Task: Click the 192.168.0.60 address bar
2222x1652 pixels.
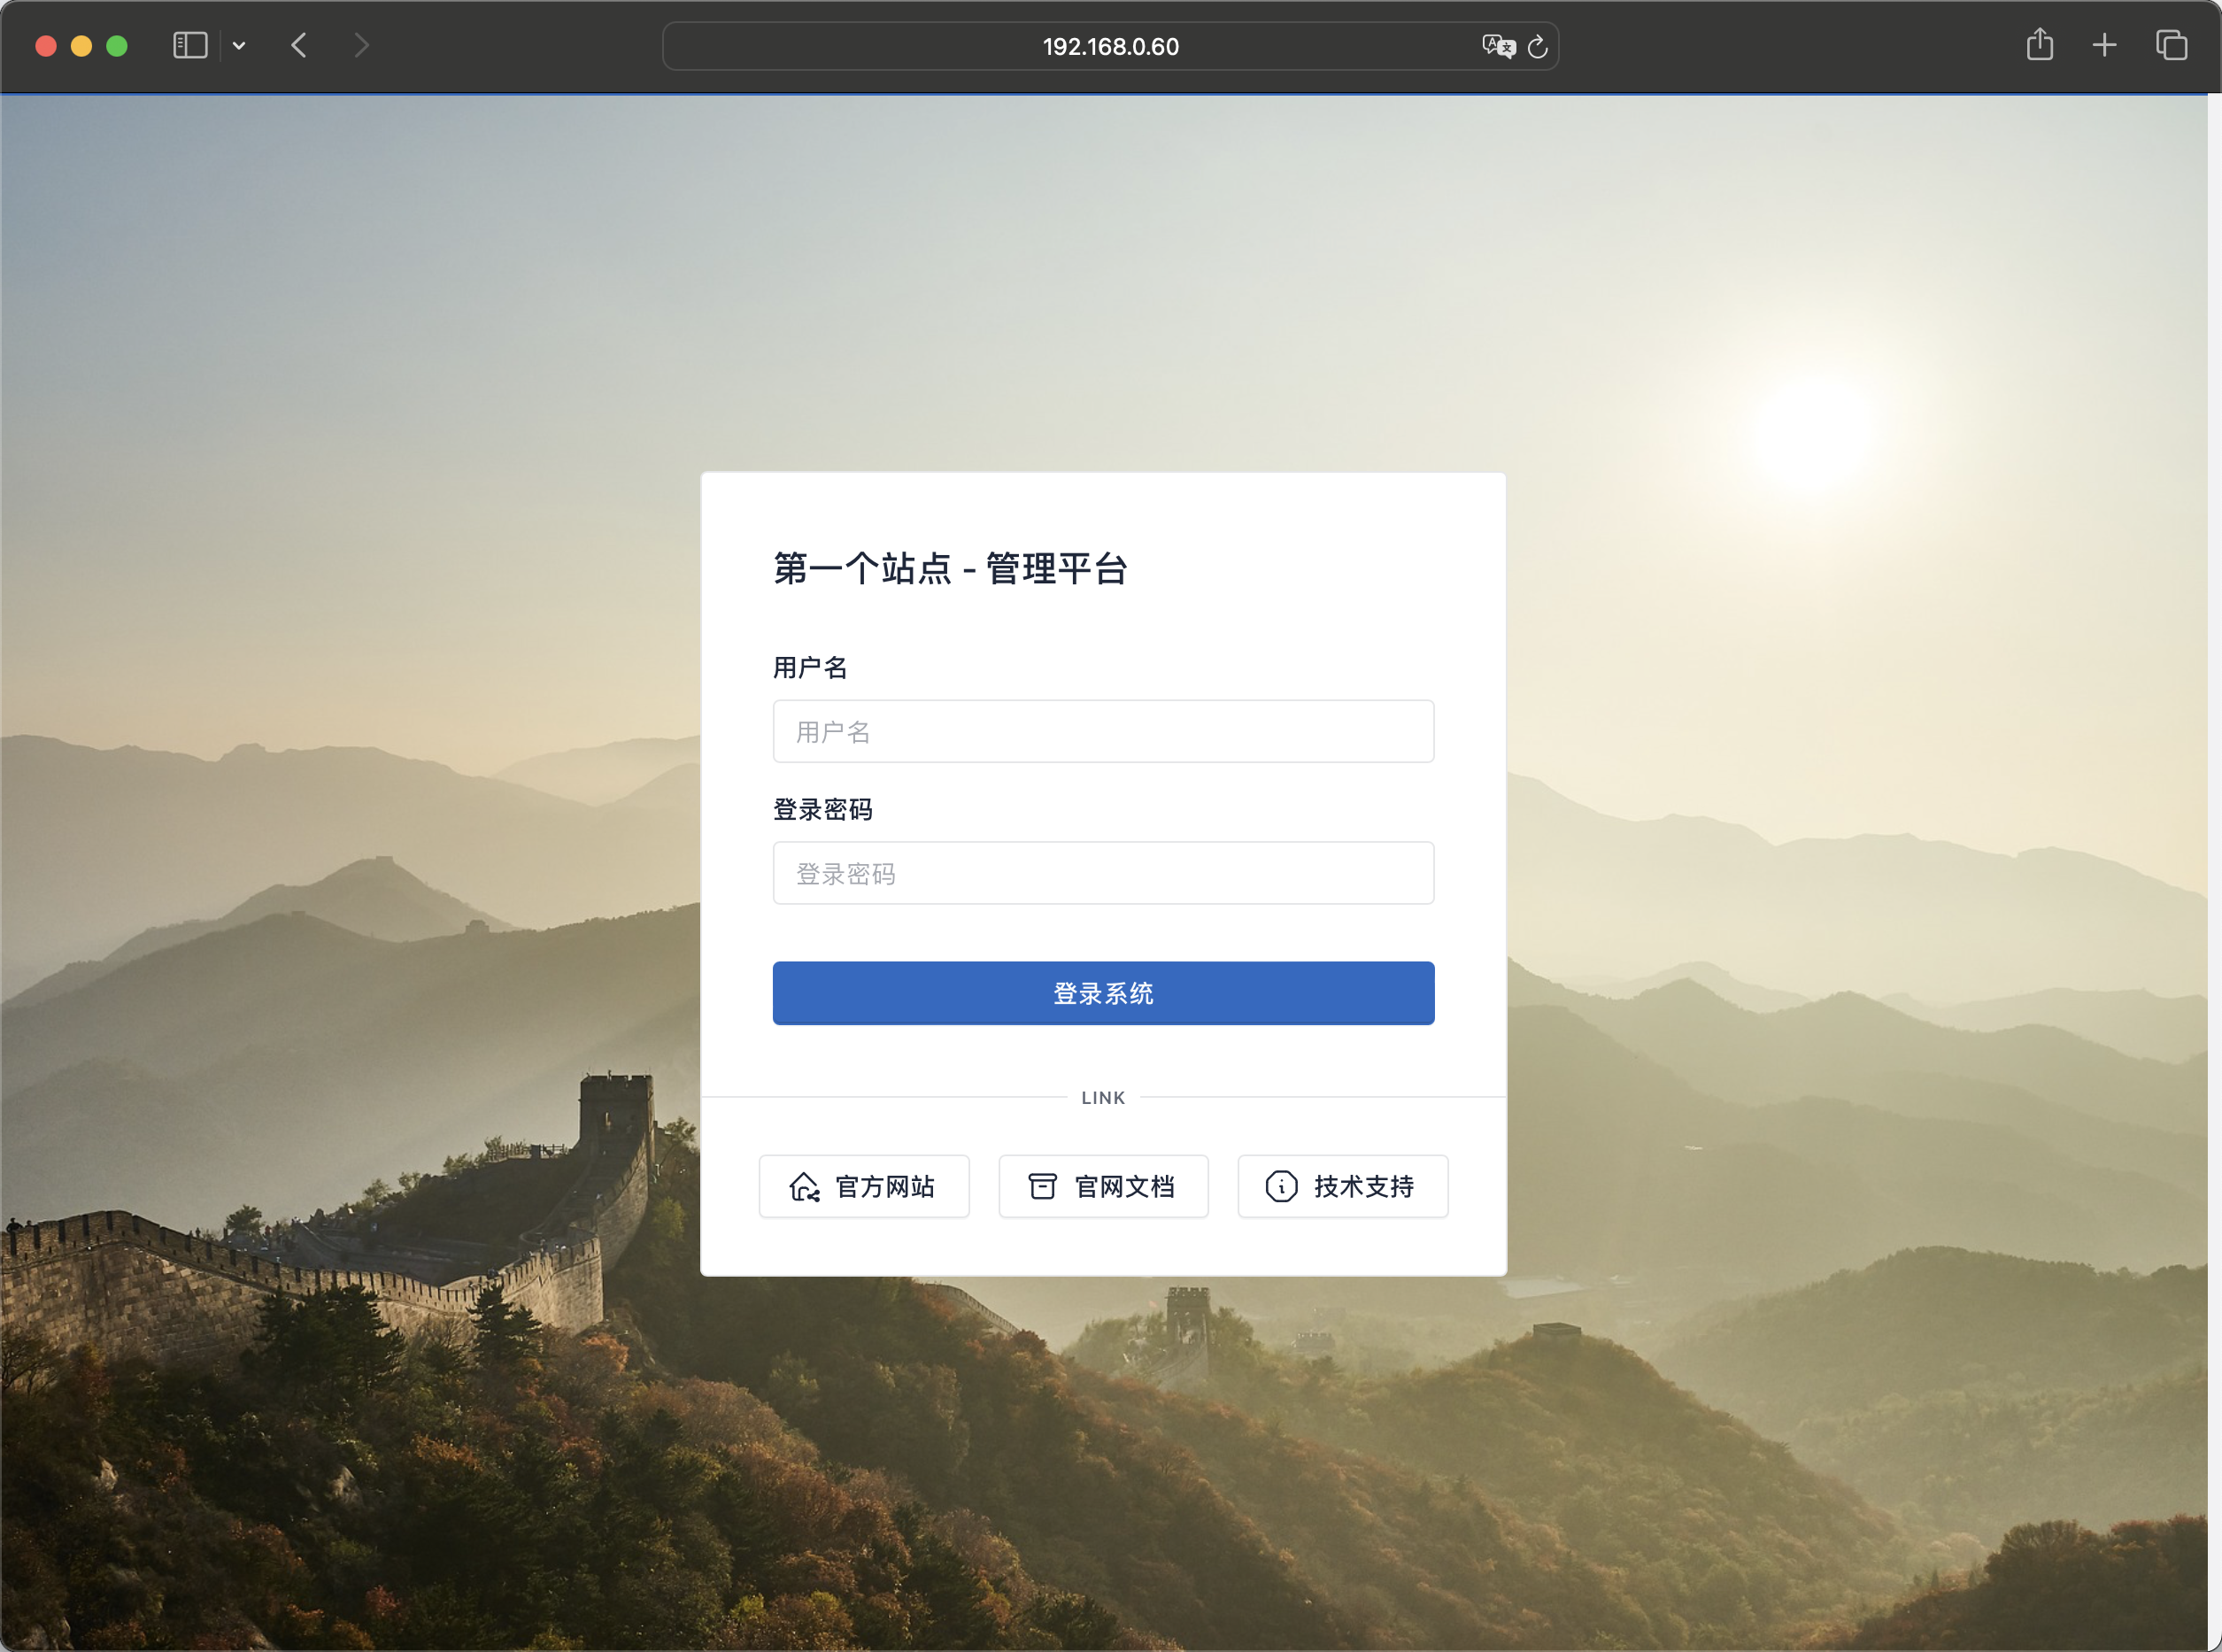Action: (1110, 46)
